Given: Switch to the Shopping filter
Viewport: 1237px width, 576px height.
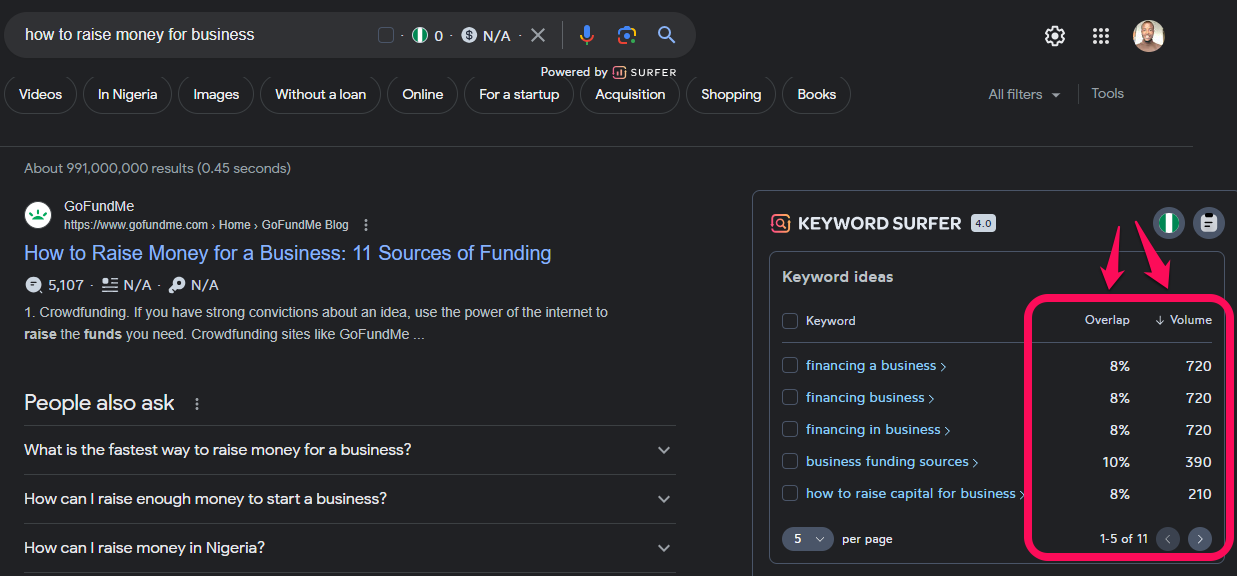Looking at the screenshot, I should [731, 94].
